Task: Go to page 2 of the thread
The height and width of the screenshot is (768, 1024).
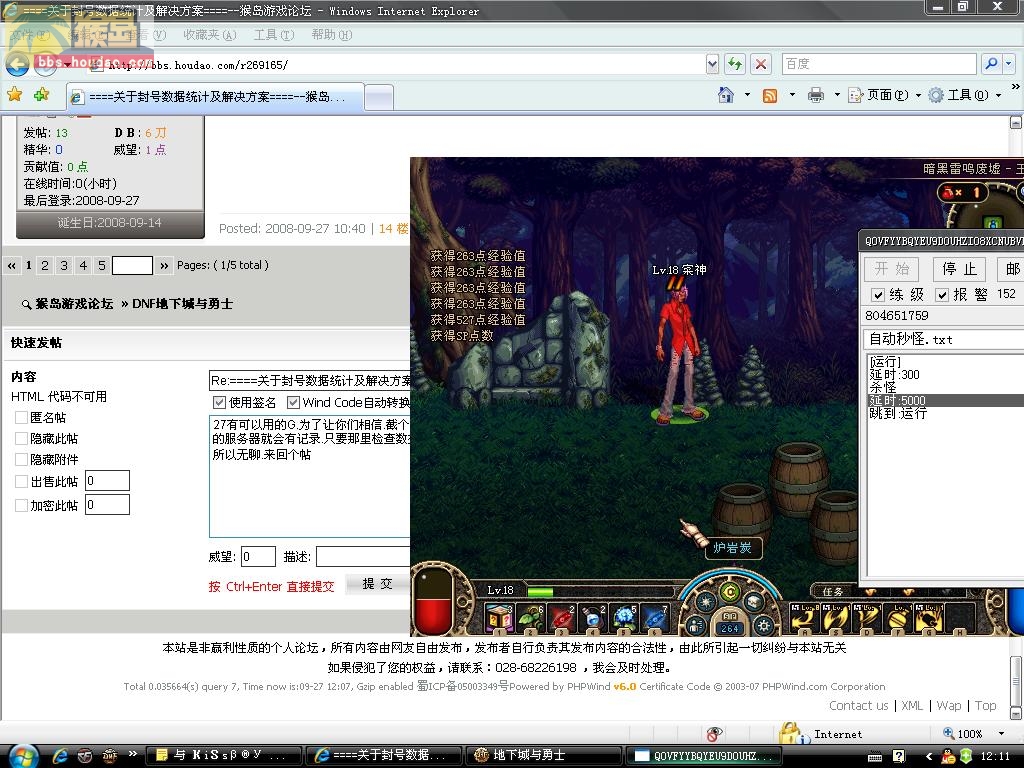Action: (x=44, y=265)
